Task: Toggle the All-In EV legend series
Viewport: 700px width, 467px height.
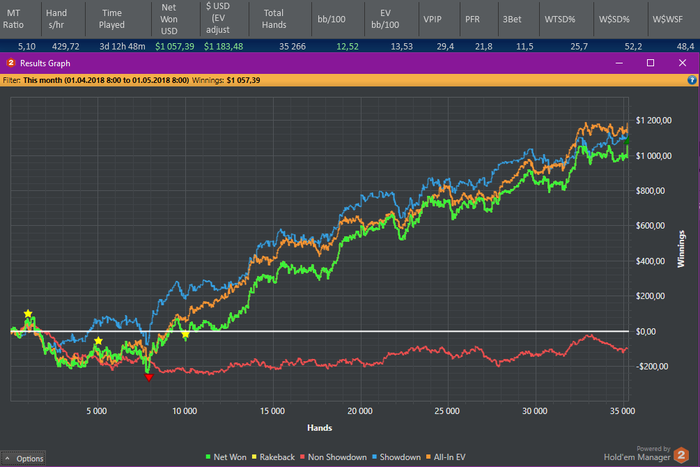Action: pos(446,457)
